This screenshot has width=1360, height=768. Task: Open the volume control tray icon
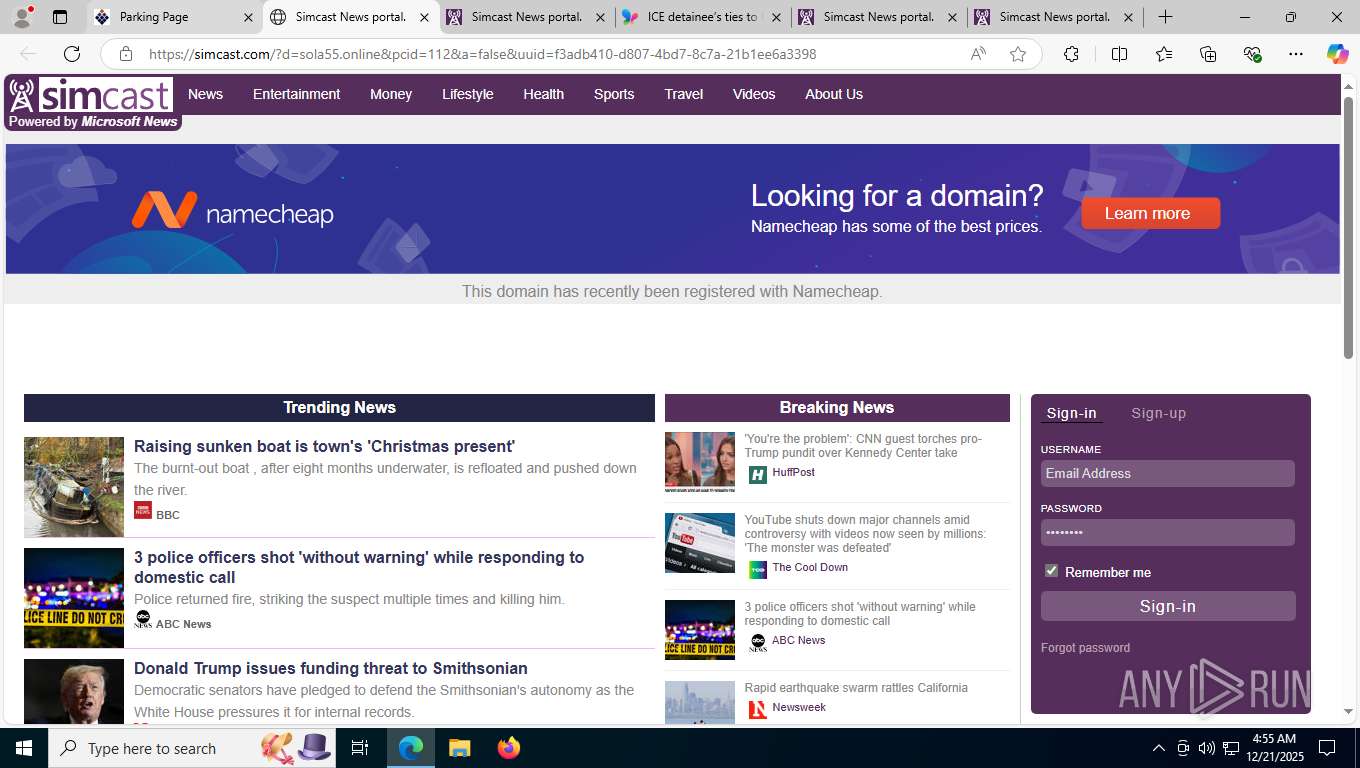[x=1206, y=748]
